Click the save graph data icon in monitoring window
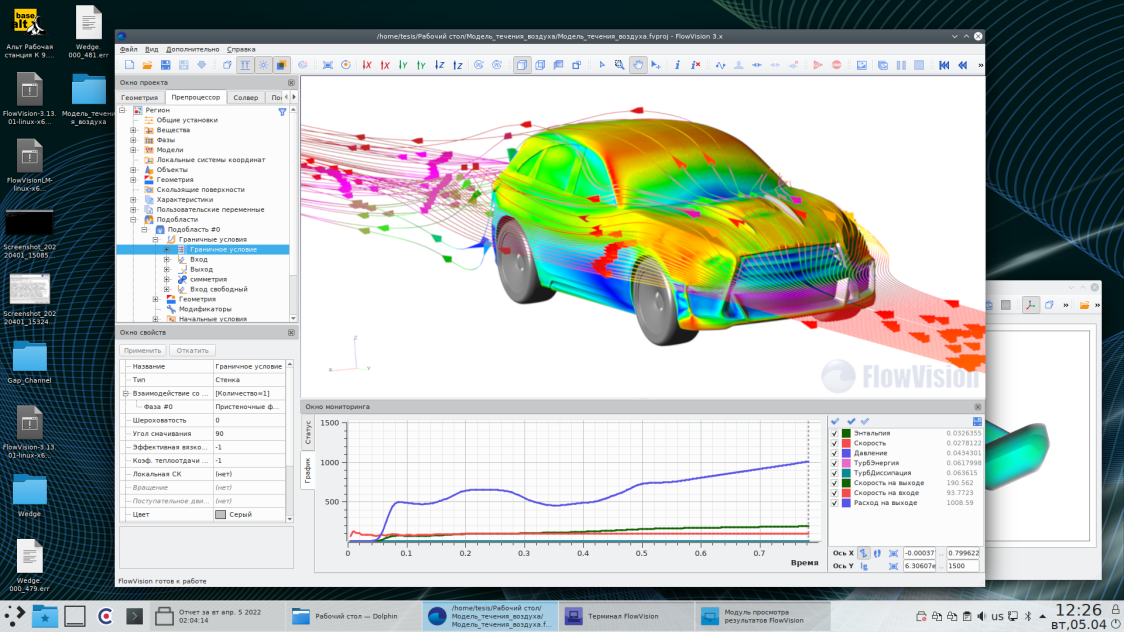This screenshot has height=632, width=1124. 977,421
